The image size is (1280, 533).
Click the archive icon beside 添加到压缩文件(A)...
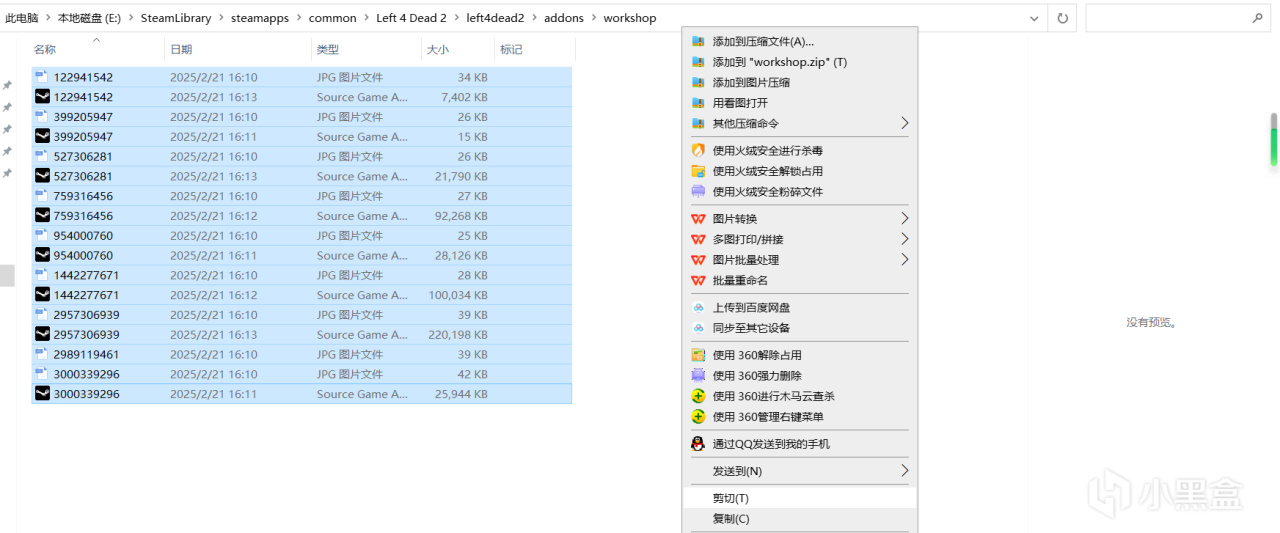(698, 41)
